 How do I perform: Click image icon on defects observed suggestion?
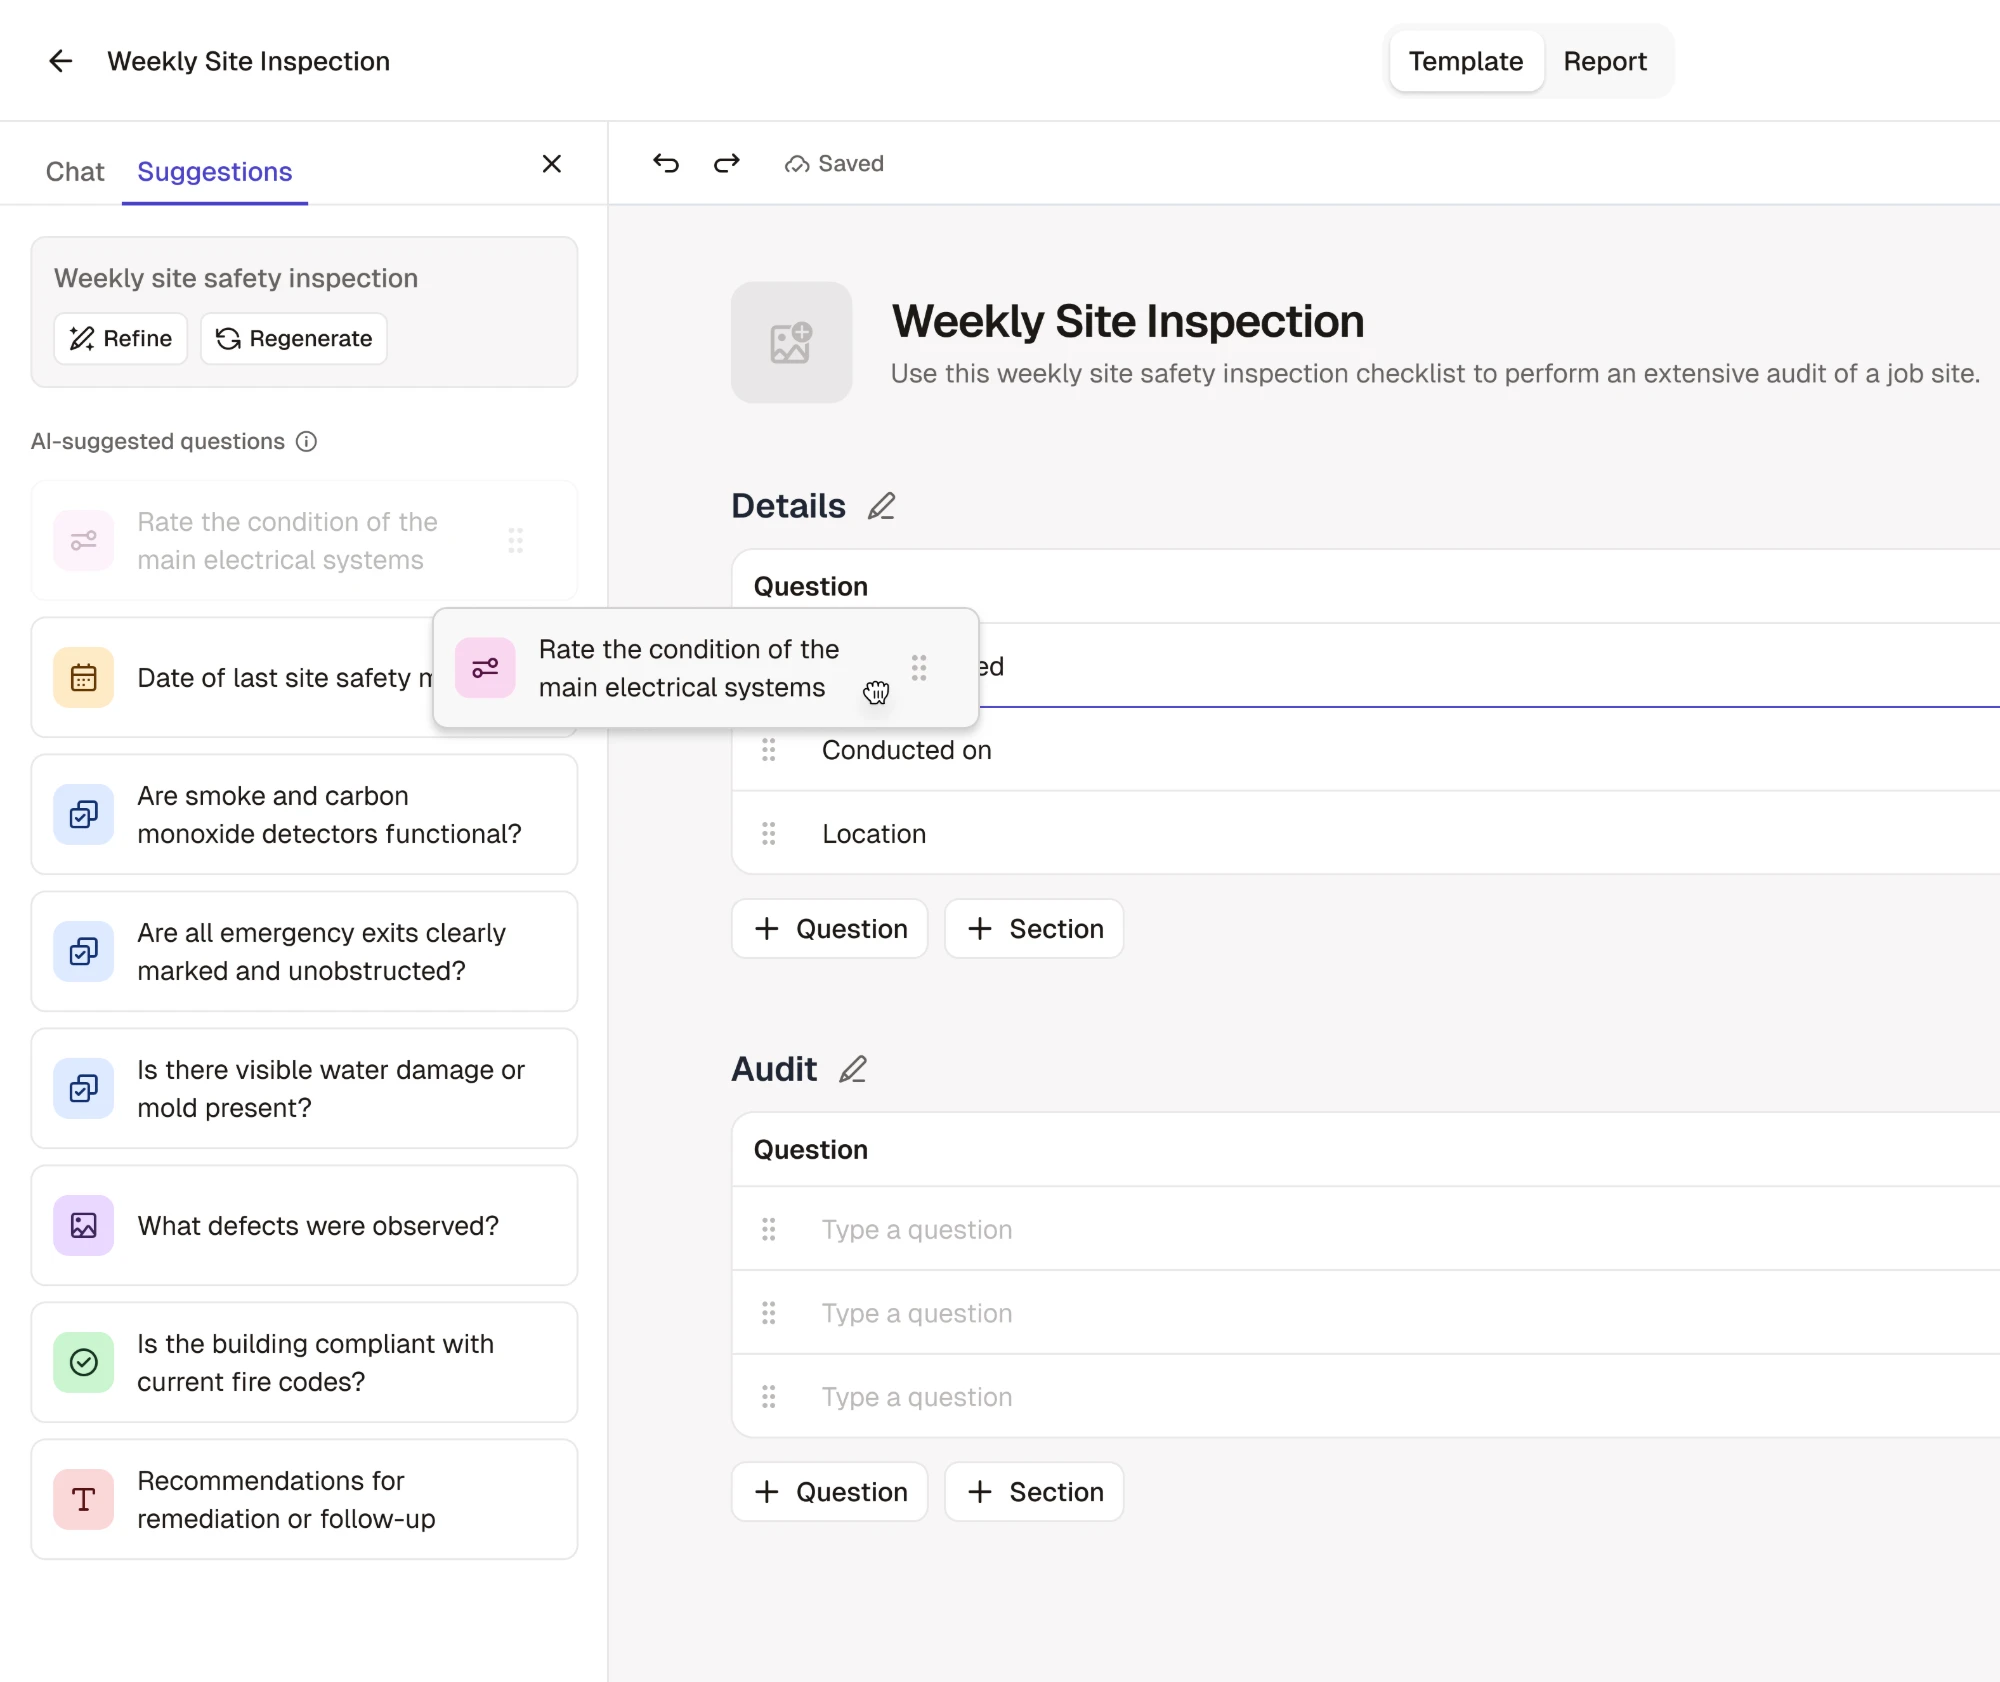click(x=84, y=1225)
